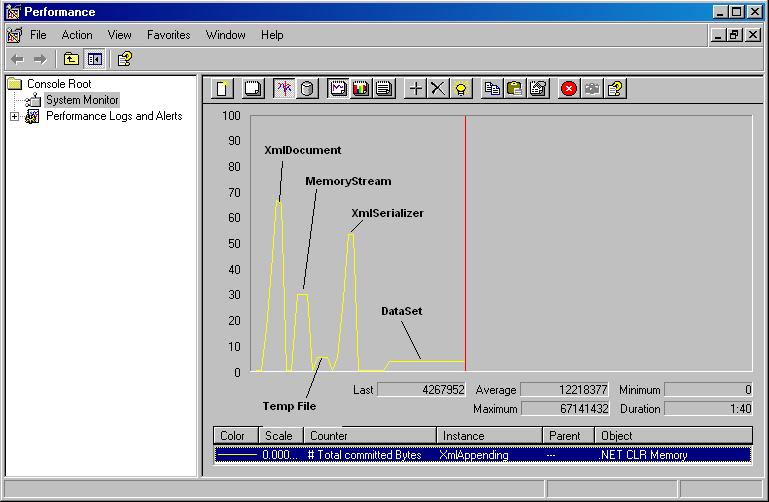Click the Performance icon in title bar
The height and width of the screenshot is (502, 769).
pyautogui.click(x=13, y=12)
